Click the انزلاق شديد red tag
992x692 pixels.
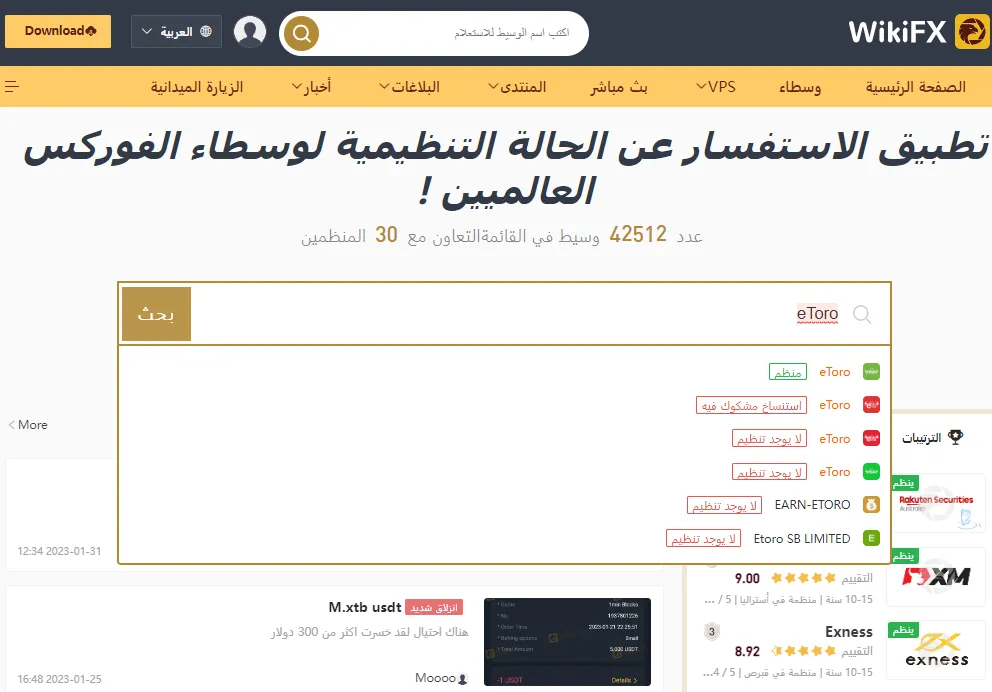point(434,607)
